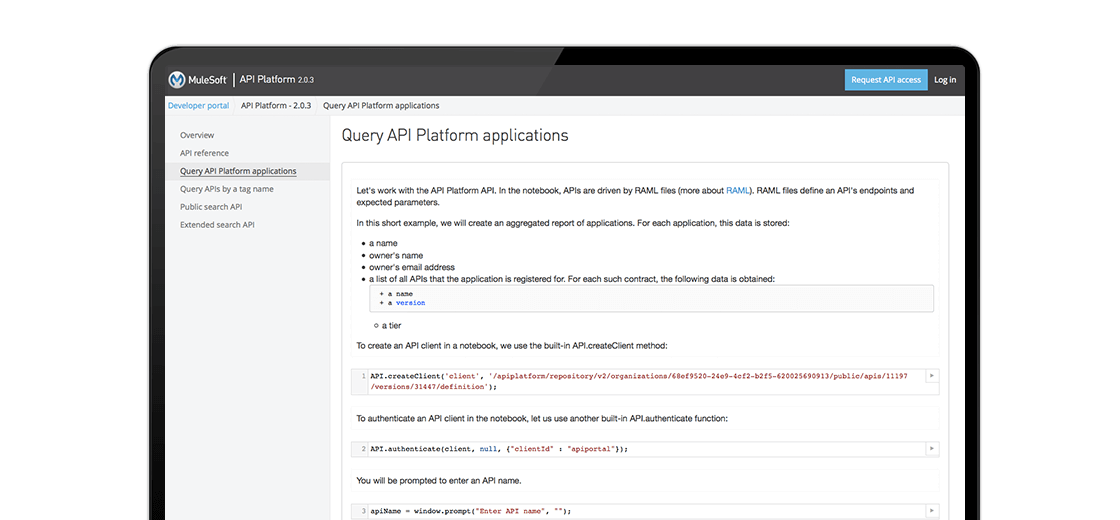Click into API.authenticate code cell
Screen dimensions: 1120x520
coord(646,449)
